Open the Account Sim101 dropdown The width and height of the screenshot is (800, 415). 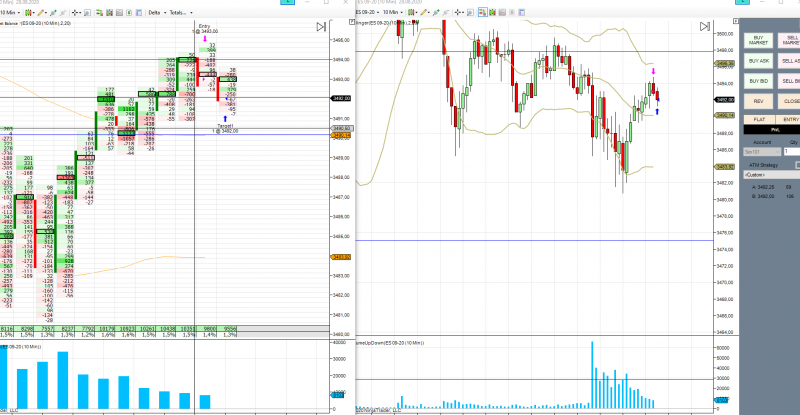click(x=762, y=152)
